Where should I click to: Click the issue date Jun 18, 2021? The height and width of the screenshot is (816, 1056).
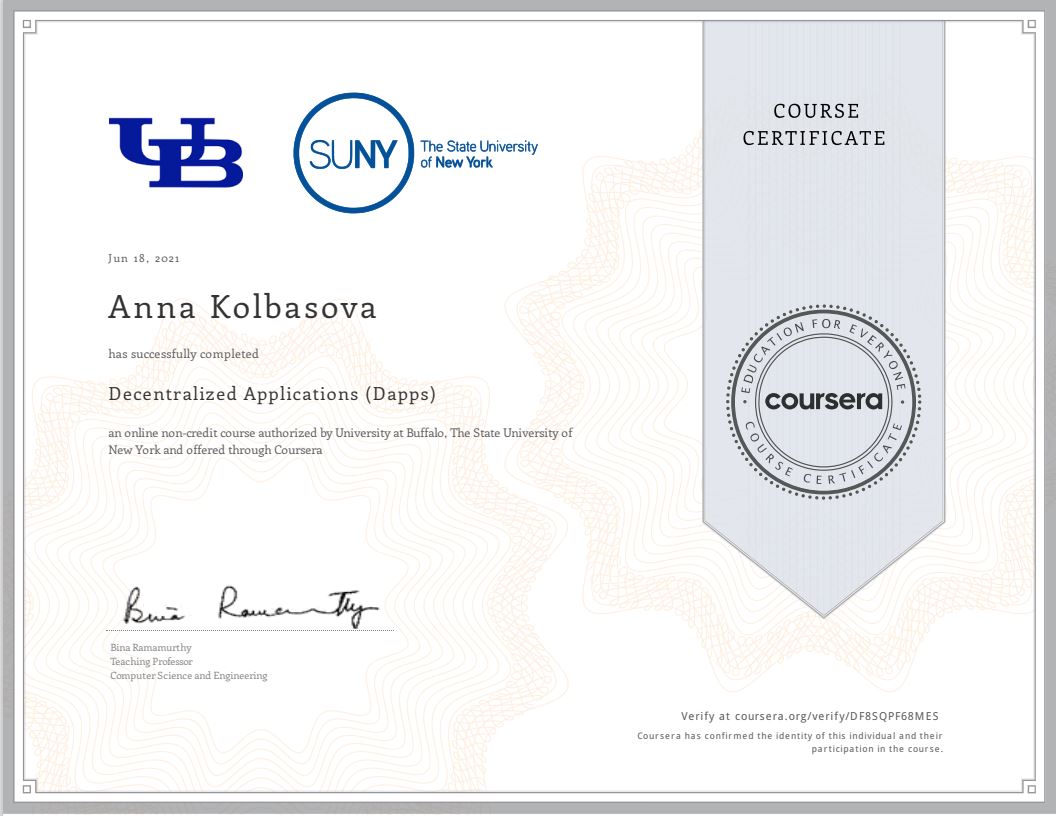pos(144,259)
